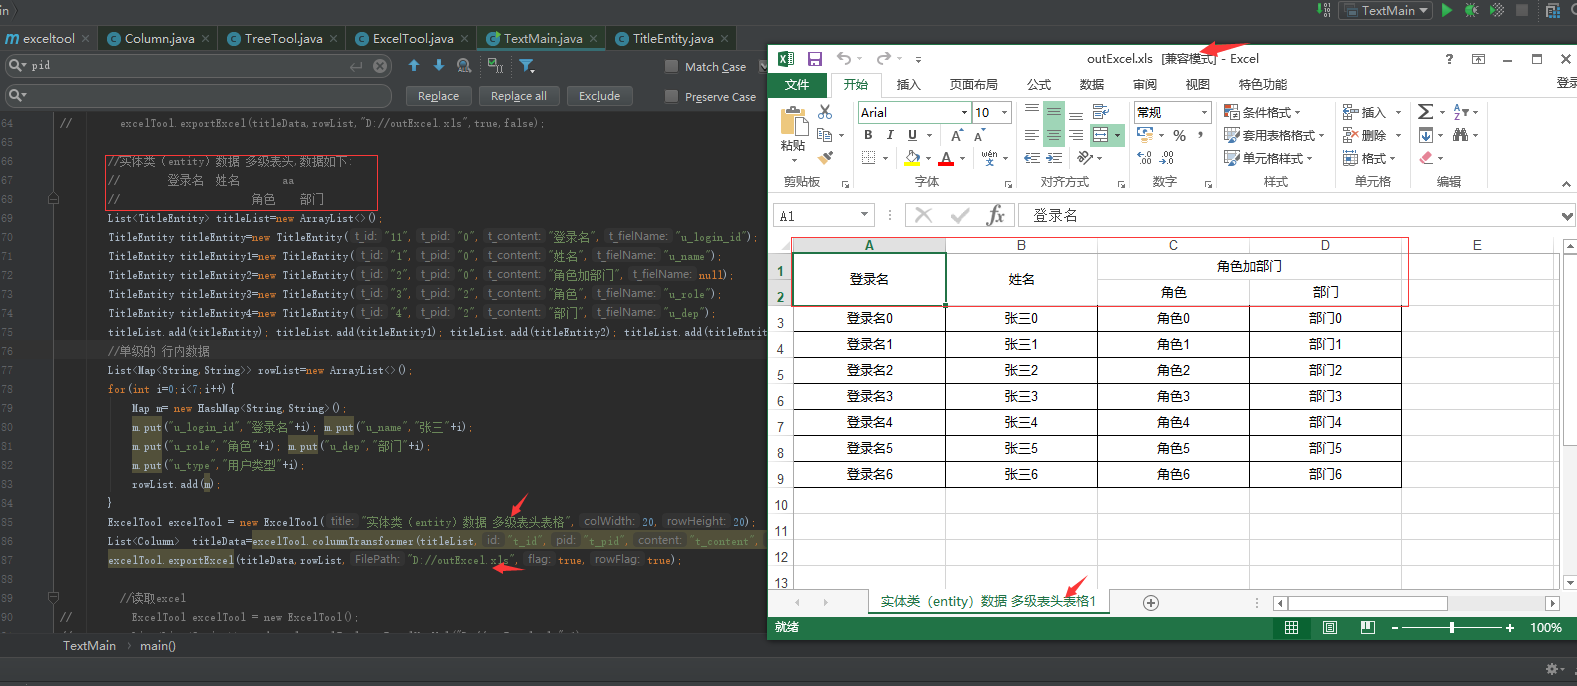Apply bold formatting in Excel ribbon
This screenshot has height=686, width=1577.
868,135
